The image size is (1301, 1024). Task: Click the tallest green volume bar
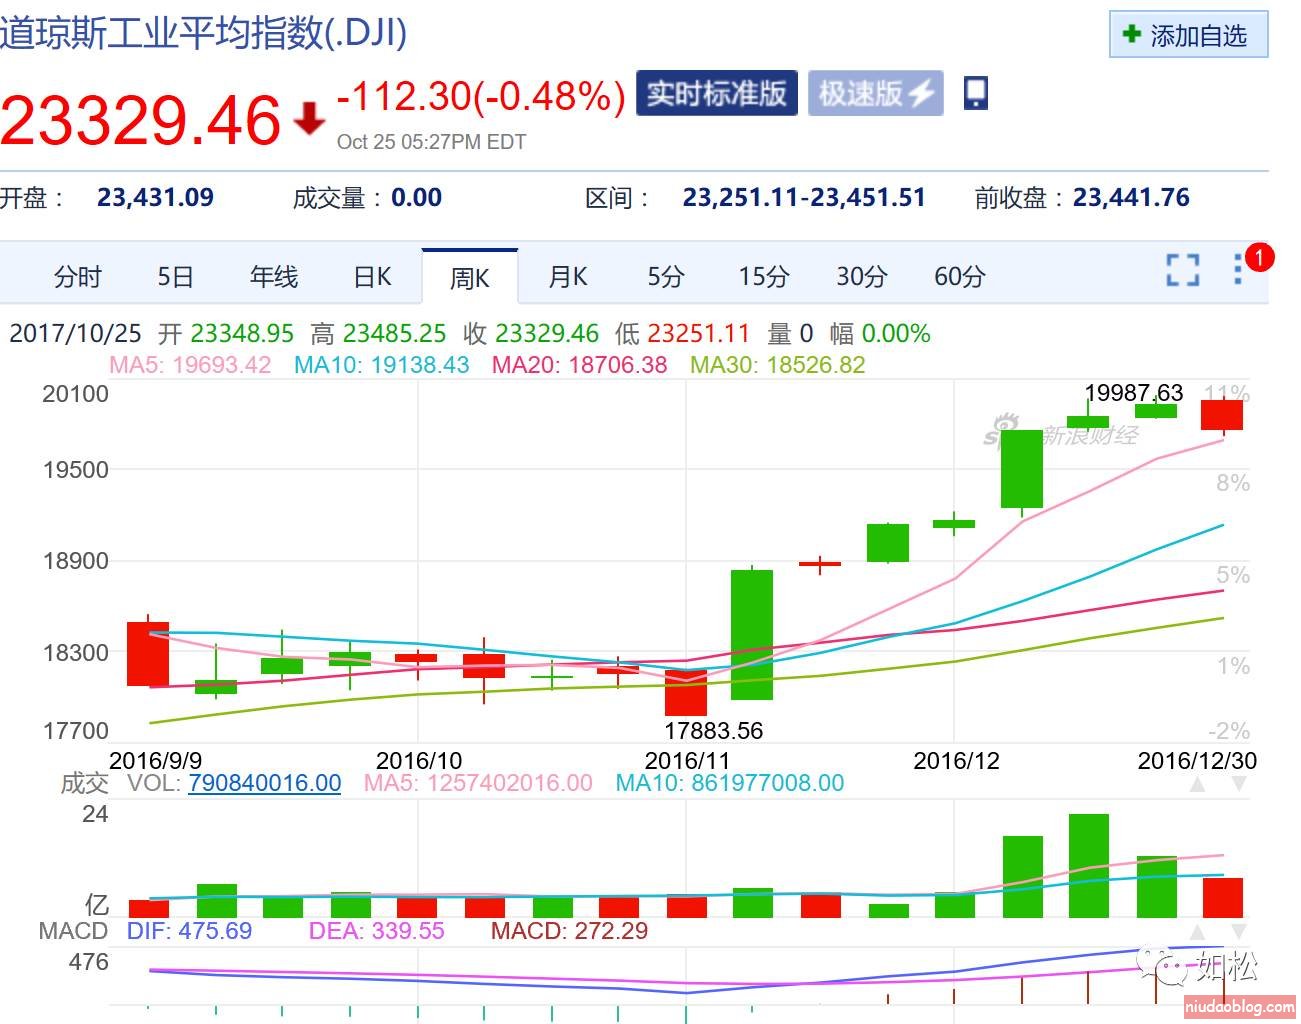[x=1089, y=866]
